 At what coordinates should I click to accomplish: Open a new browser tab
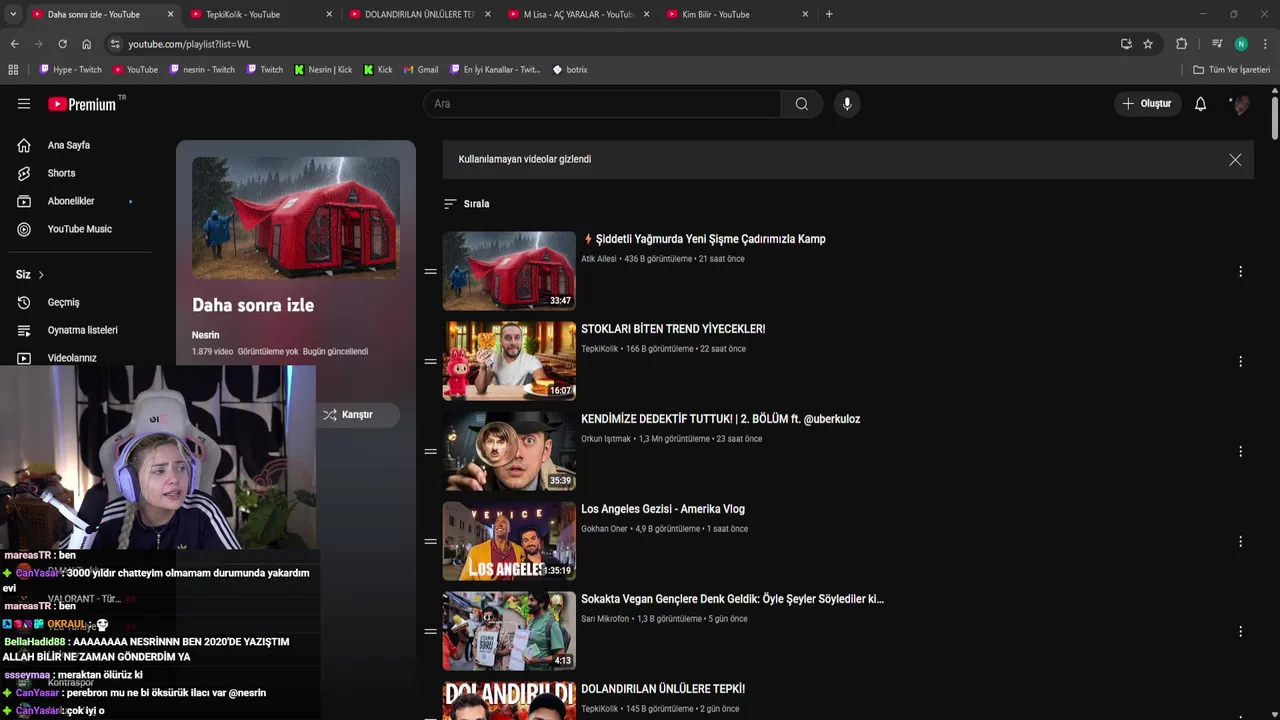point(829,14)
